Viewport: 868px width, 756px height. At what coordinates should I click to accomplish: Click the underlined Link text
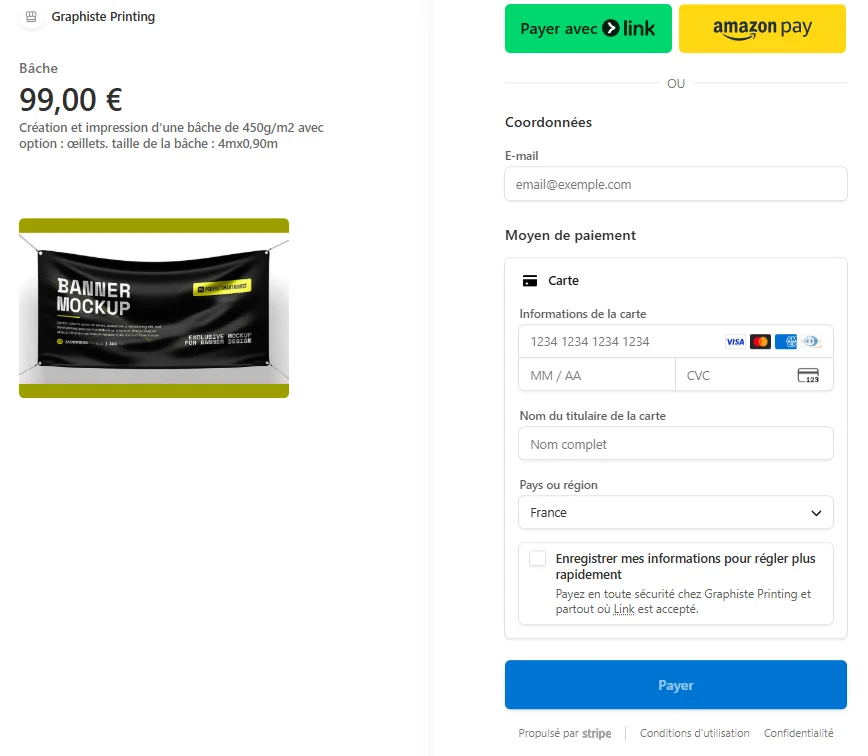[624, 609]
